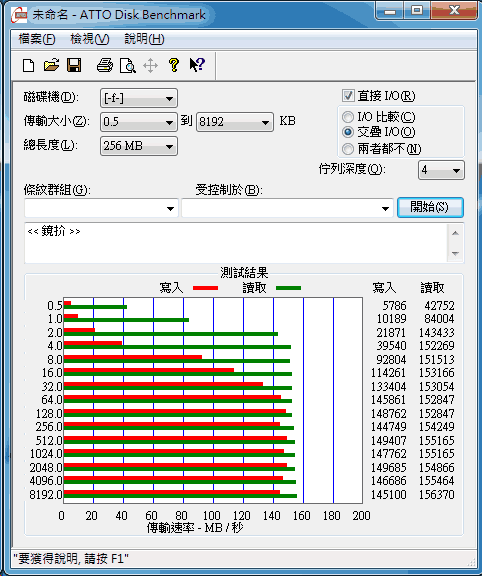Click the status bar F1 help text
Viewport: 482px width, 576px height.
71,559
